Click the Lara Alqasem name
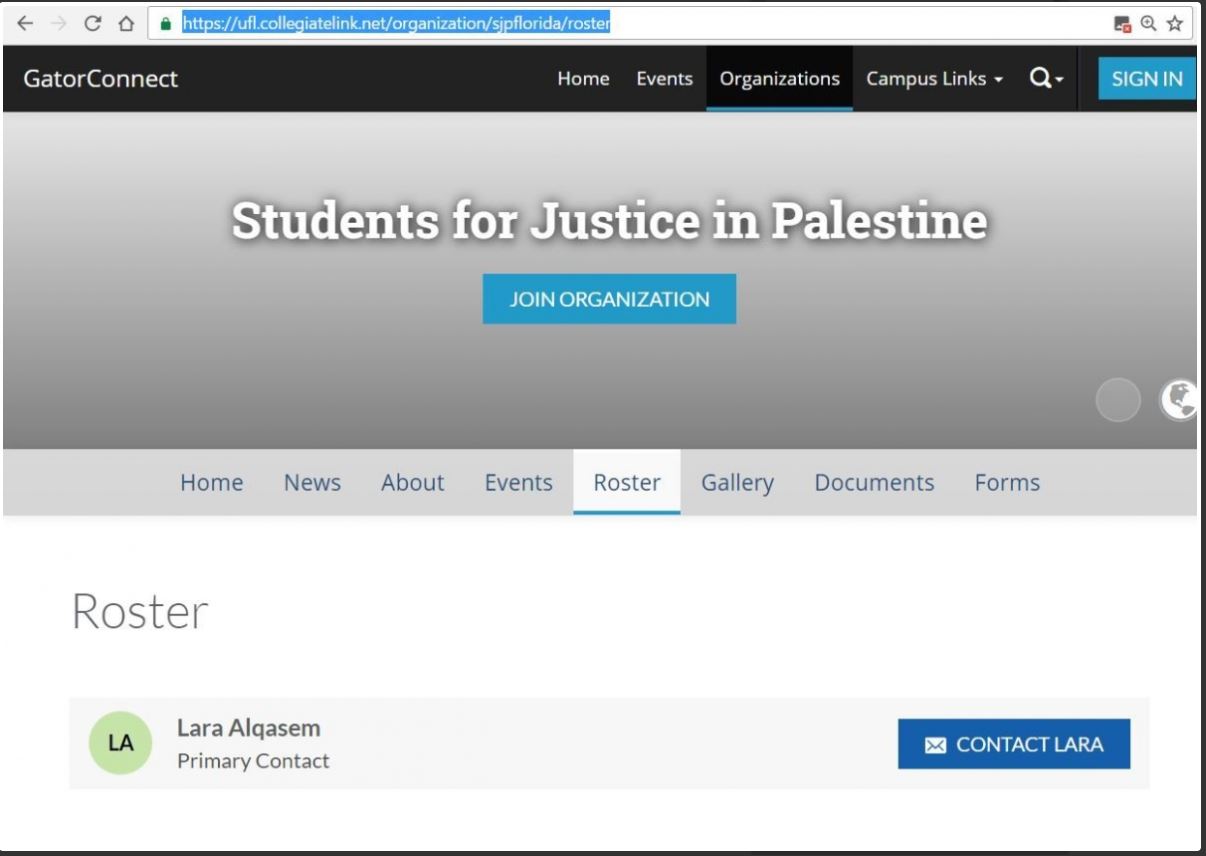The height and width of the screenshot is (856, 1206). click(x=248, y=728)
